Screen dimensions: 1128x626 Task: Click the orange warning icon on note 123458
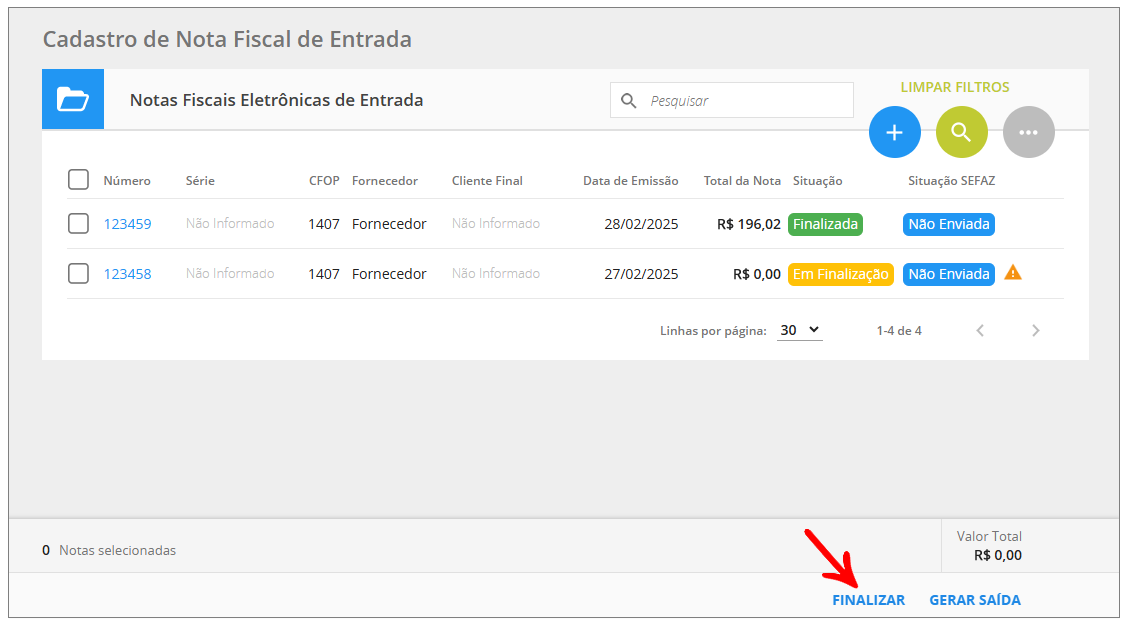tap(1013, 273)
